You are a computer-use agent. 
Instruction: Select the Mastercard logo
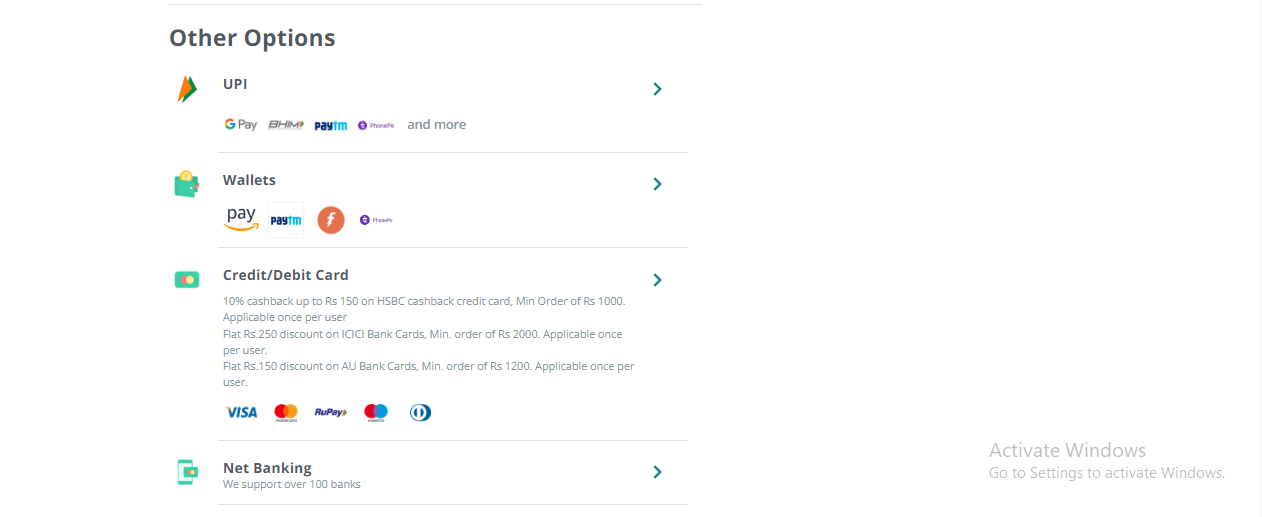tap(286, 412)
